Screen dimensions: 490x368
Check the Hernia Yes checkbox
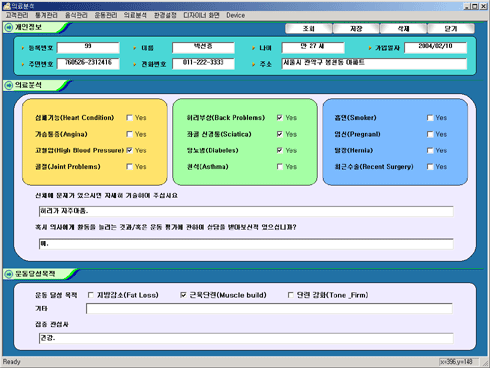coord(430,150)
